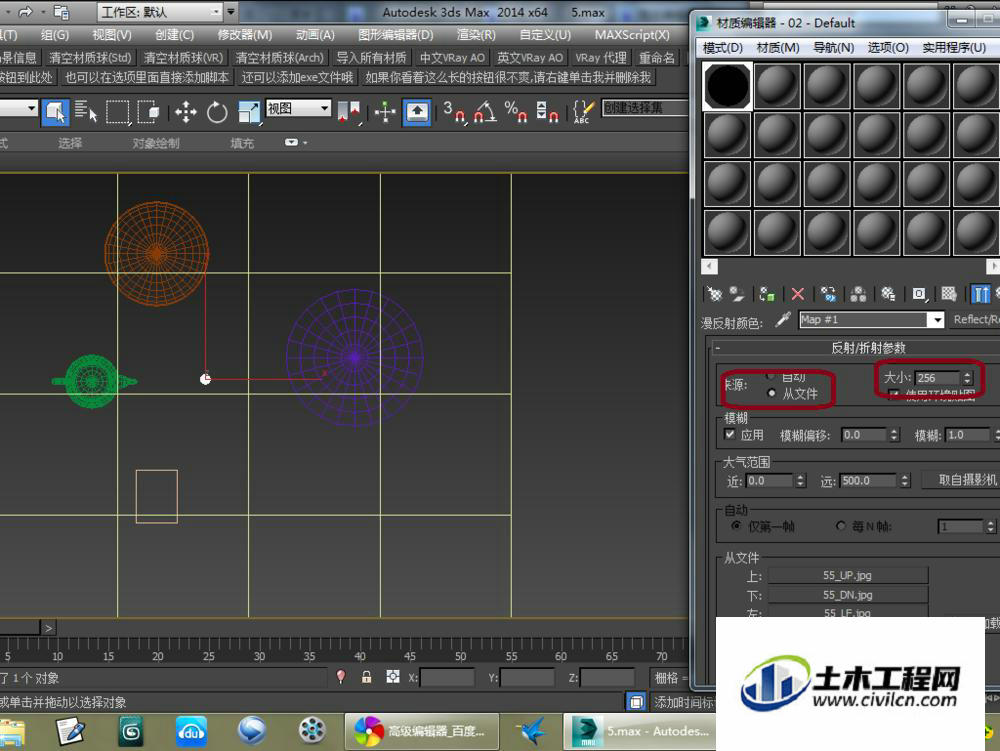This screenshot has width=1000, height=751.
Task: Open Material ID Channel flyout
Action: 919,294
